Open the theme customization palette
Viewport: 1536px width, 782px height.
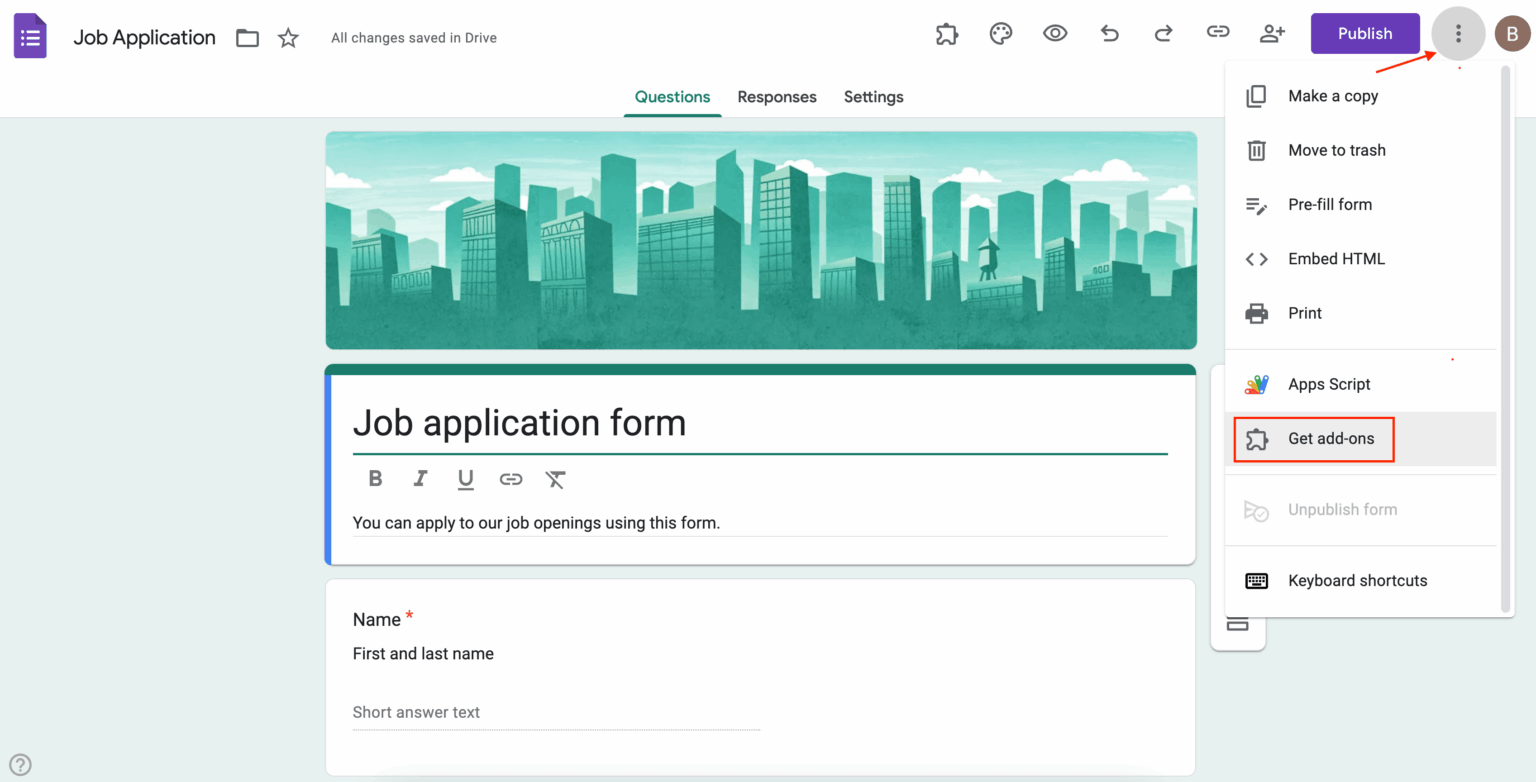1001,33
